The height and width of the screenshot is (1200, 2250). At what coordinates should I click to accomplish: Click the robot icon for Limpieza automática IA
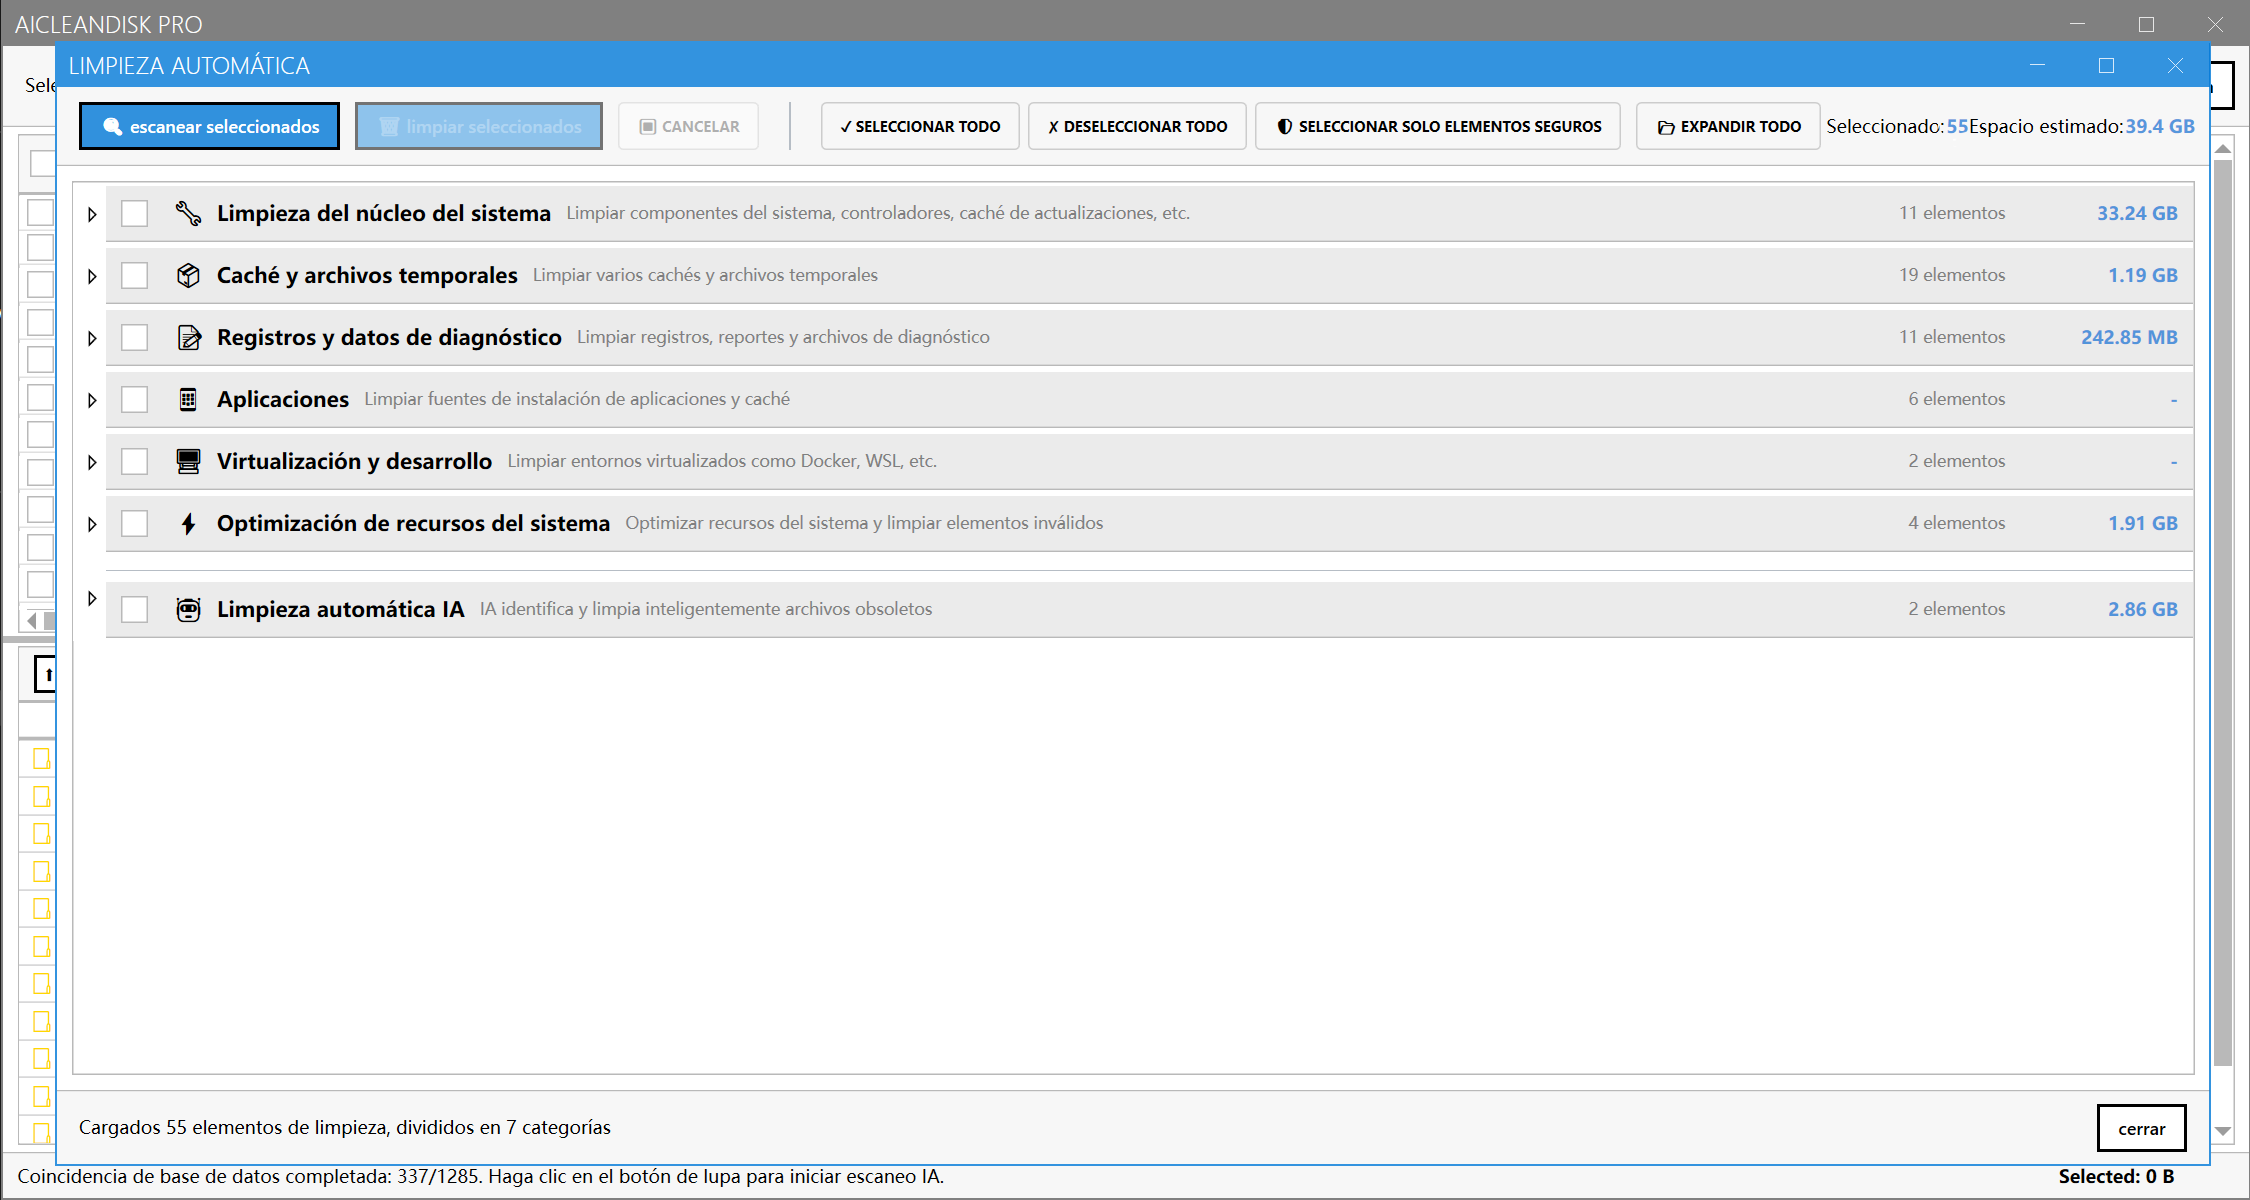[189, 608]
